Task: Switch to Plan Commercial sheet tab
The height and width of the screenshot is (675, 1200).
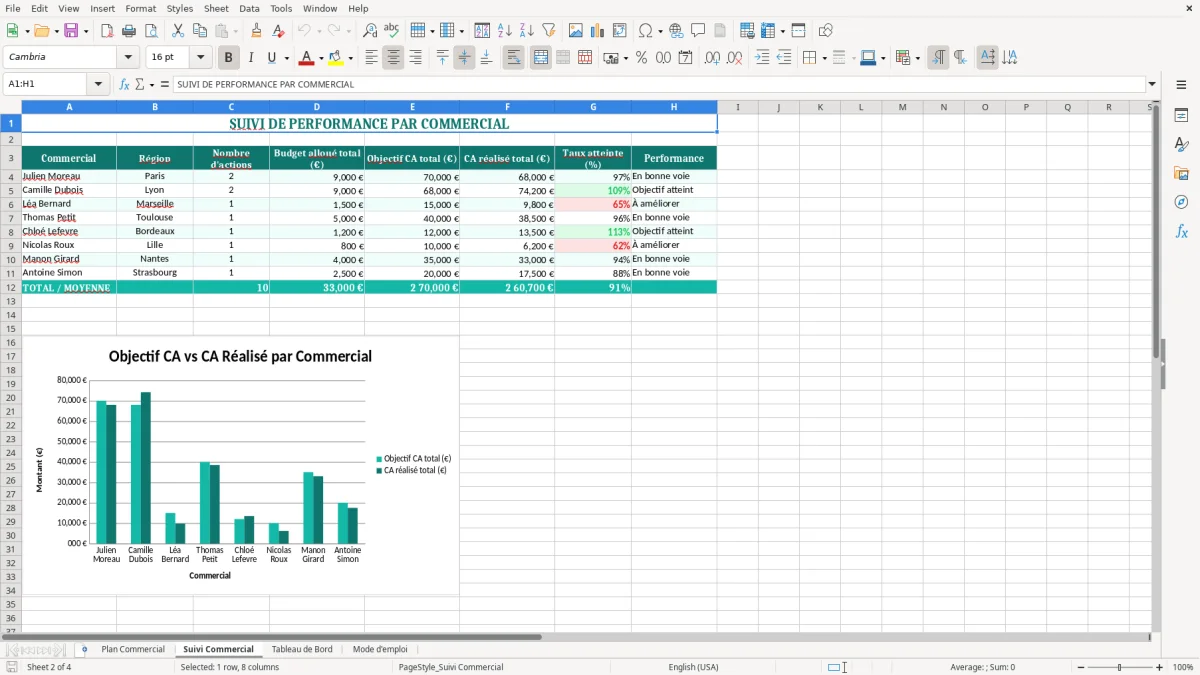Action: tap(133, 649)
